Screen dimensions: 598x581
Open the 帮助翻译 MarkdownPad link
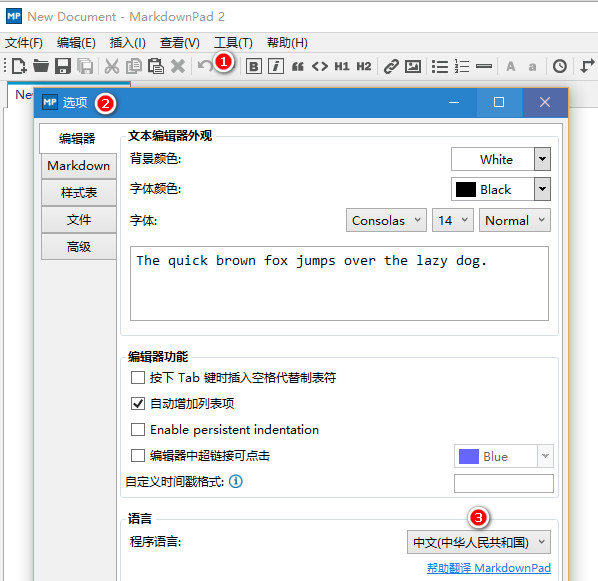(489, 568)
